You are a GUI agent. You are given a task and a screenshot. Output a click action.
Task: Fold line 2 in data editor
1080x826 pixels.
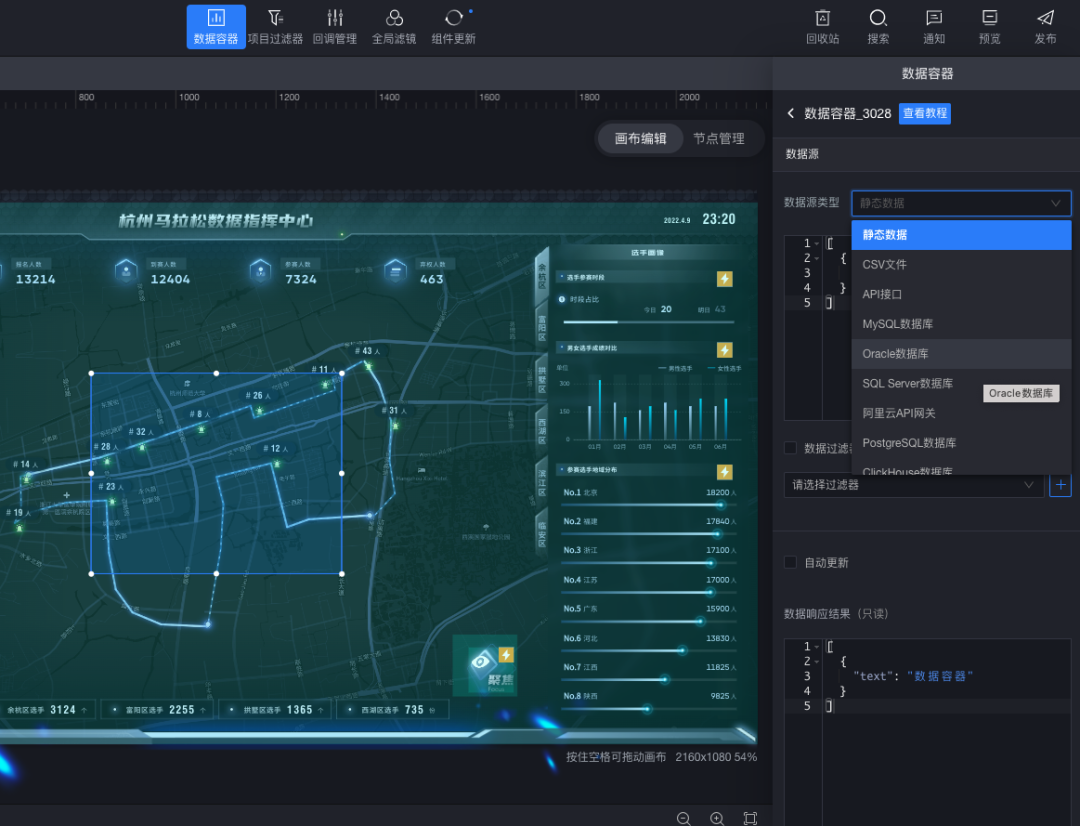pos(817,258)
